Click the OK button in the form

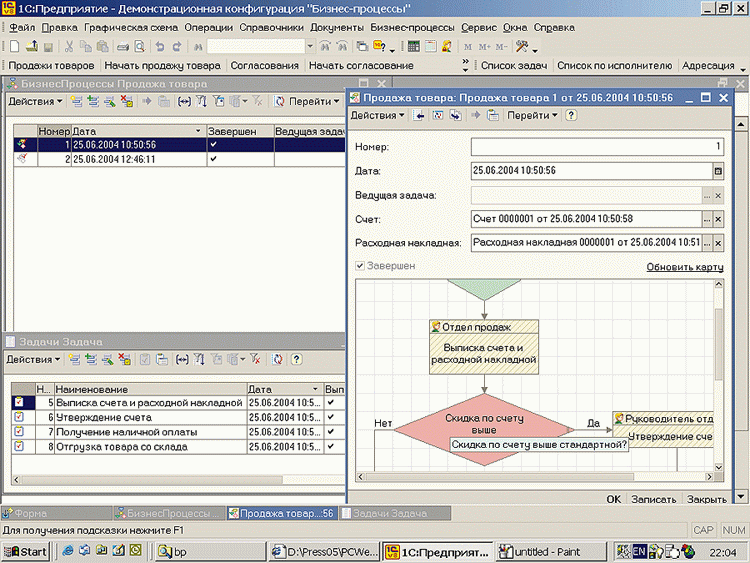(x=614, y=499)
